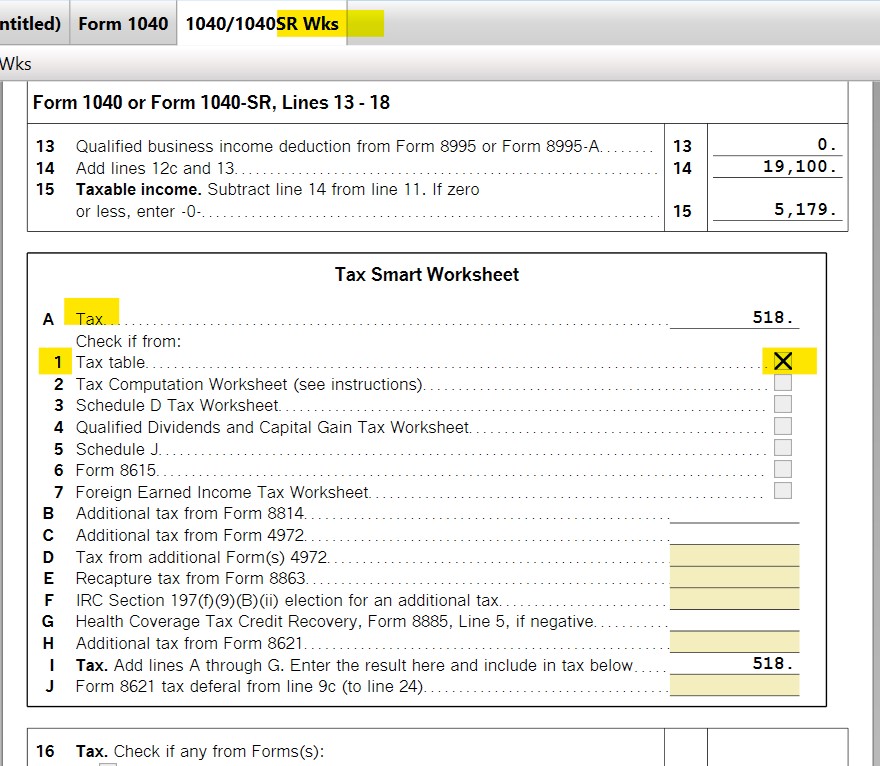Switch to the Form 1040 tab
The height and width of the screenshot is (766, 880).
pyautogui.click(x=123, y=23)
